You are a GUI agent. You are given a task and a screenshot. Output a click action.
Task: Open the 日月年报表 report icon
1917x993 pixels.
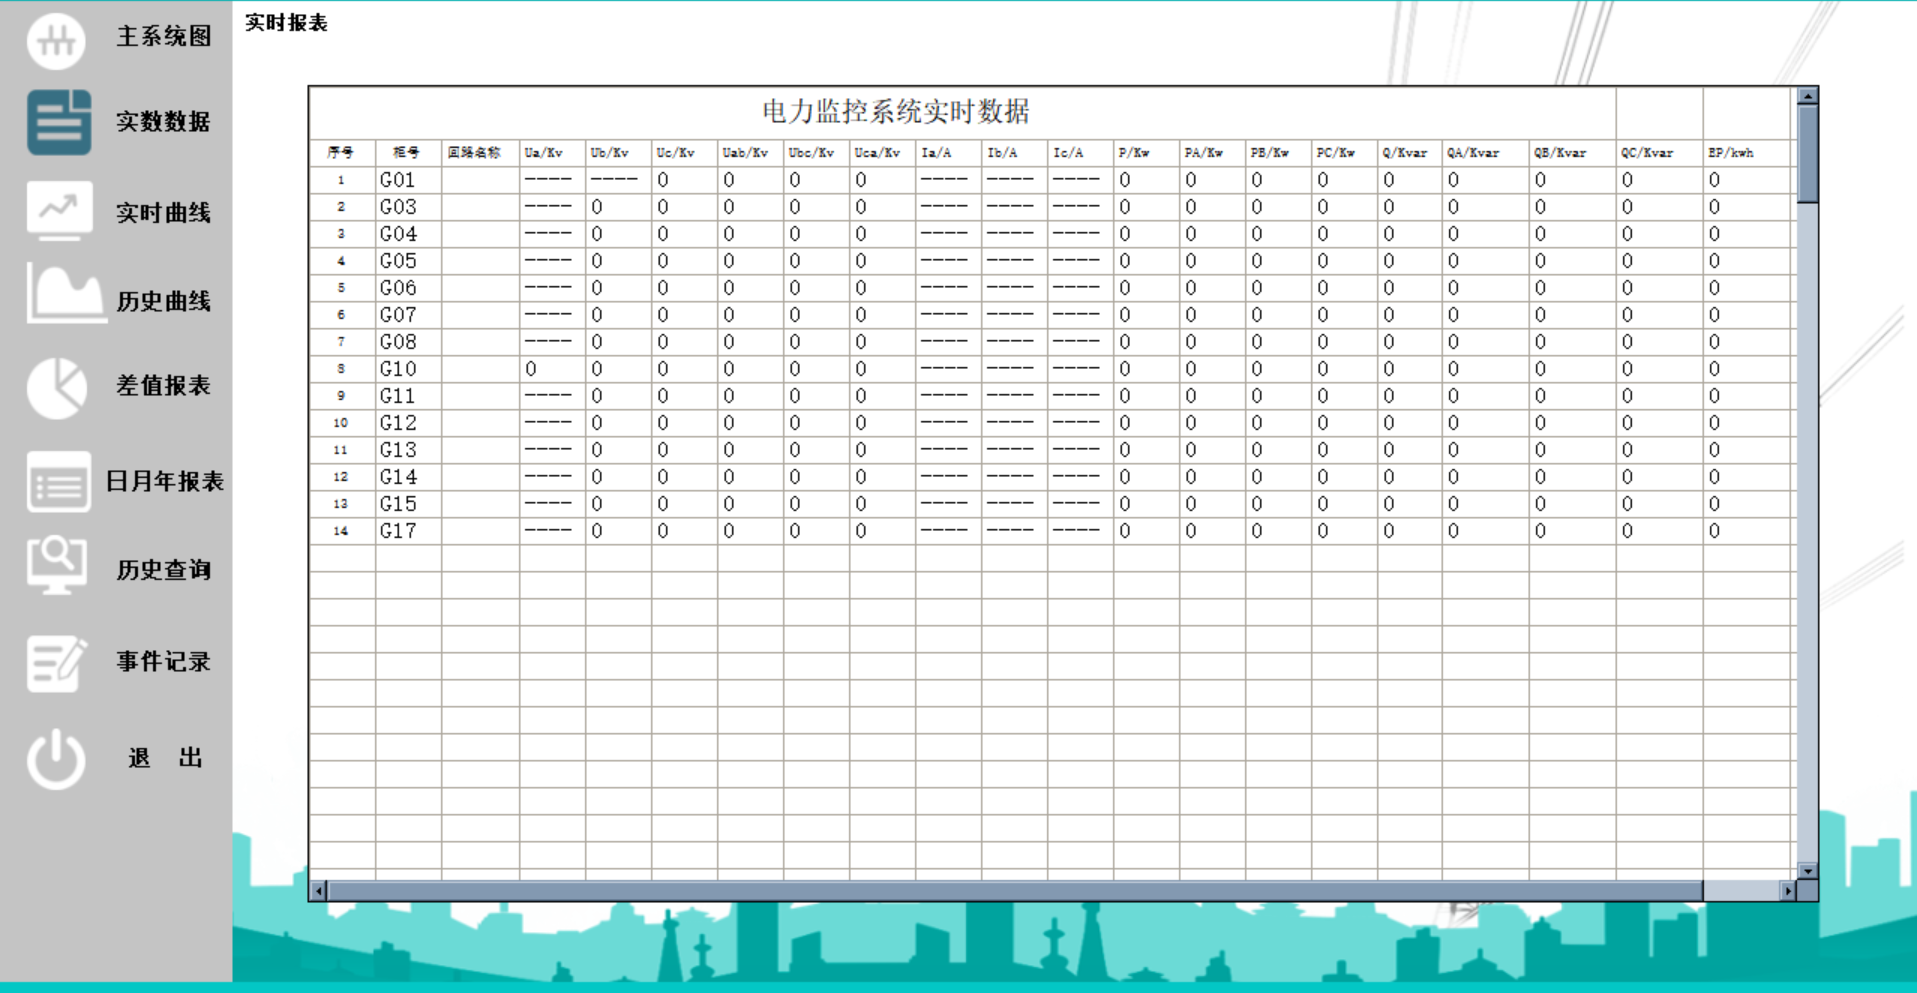pos(57,483)
